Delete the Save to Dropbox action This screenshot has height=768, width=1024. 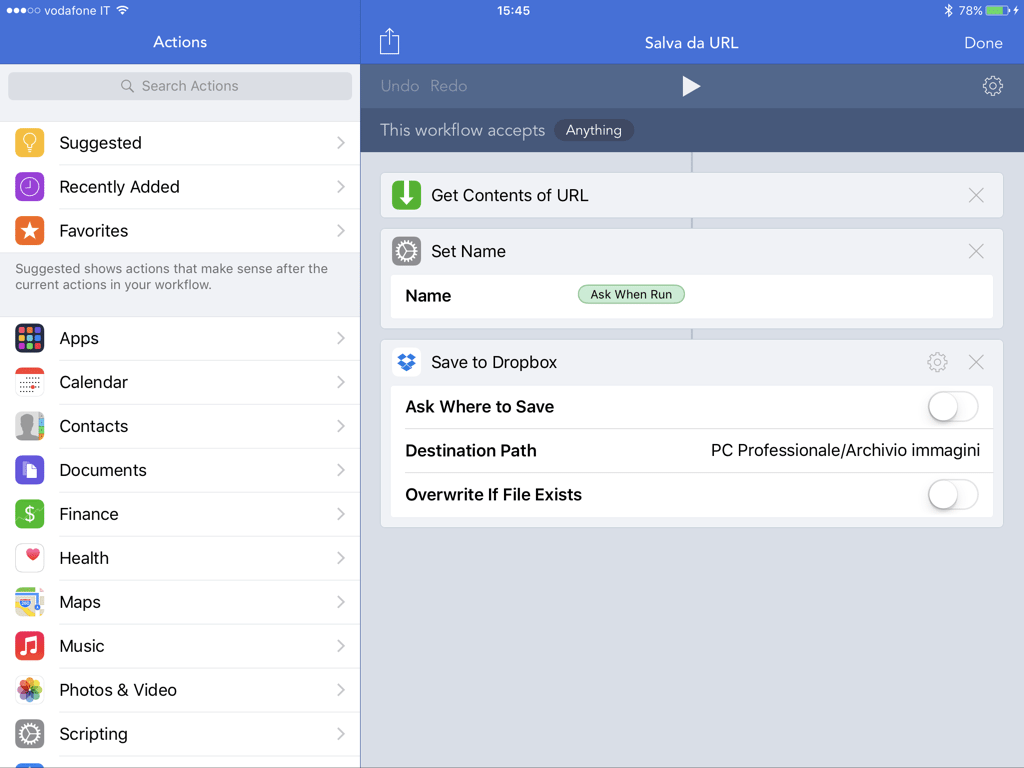[x=976, y=362]
